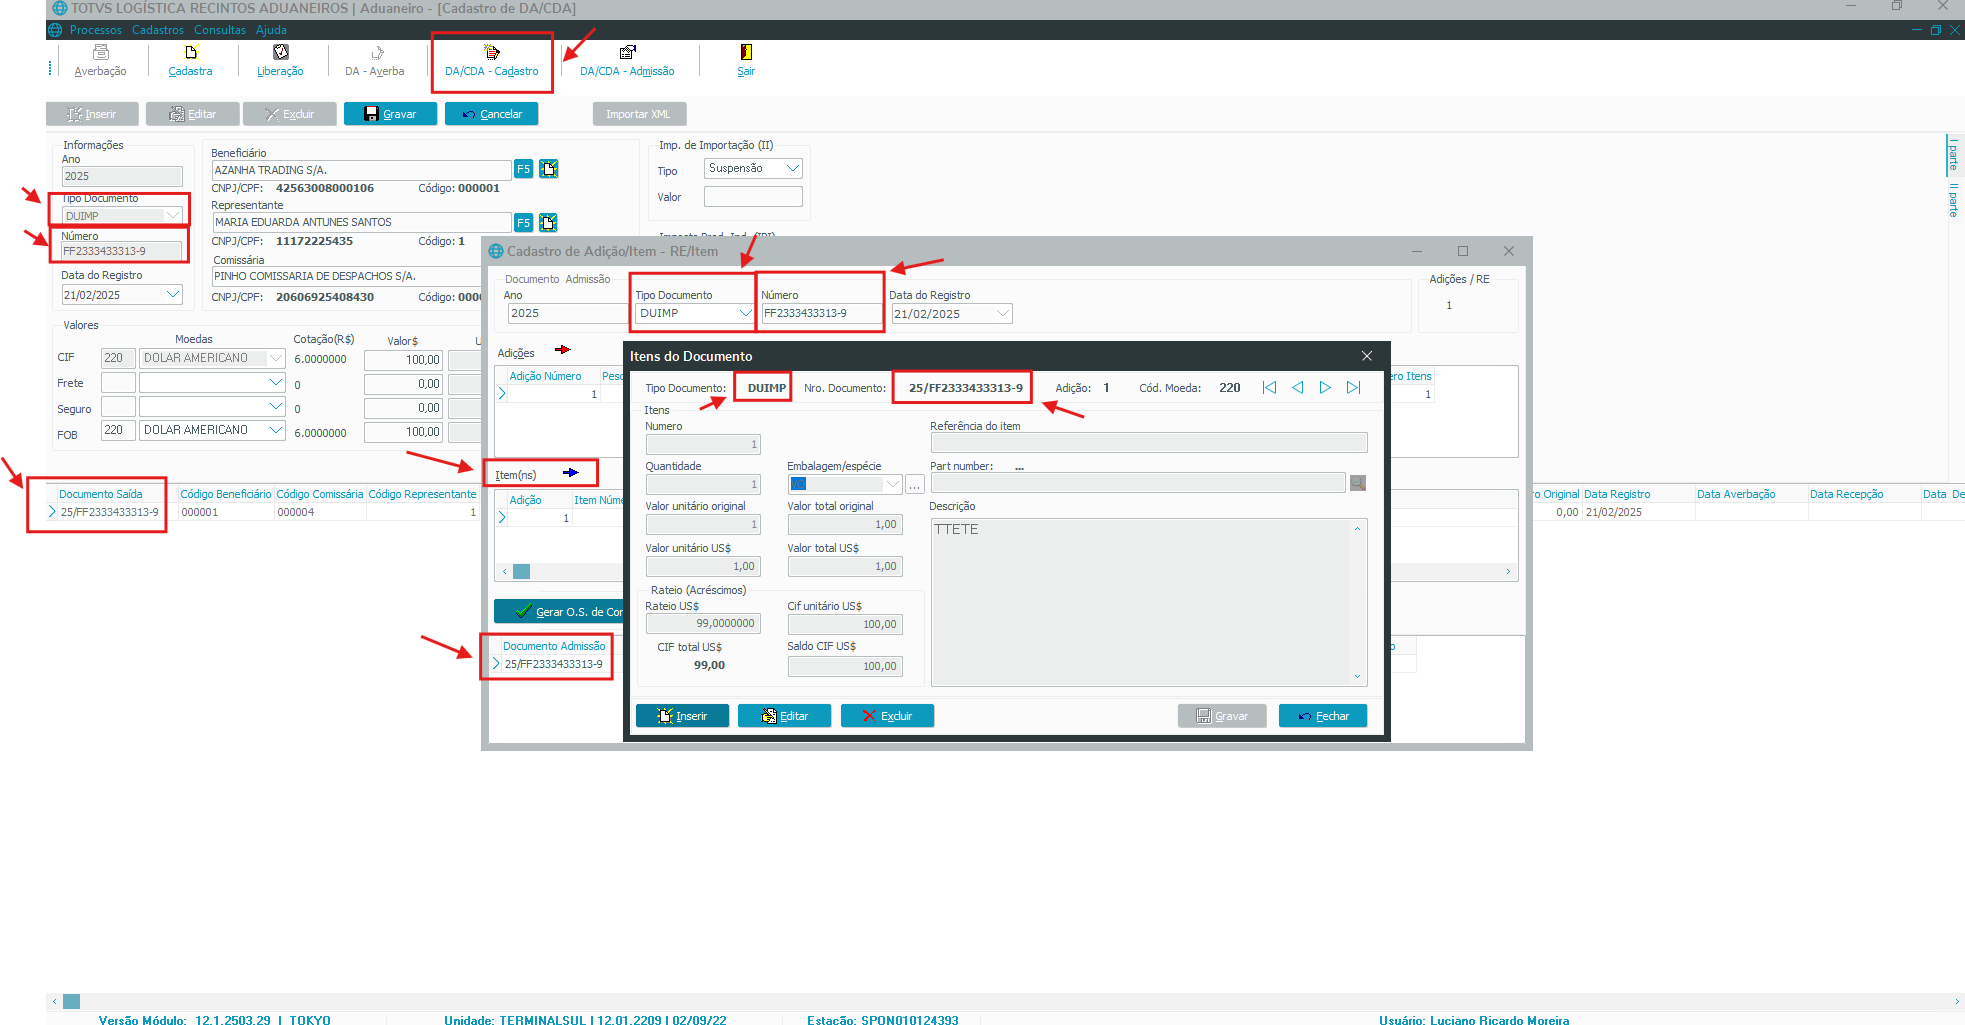Click scroll-down arrow of Descrição box
The height and width of the screenshot is (1025, 1965).
(x=1357, y=677)
